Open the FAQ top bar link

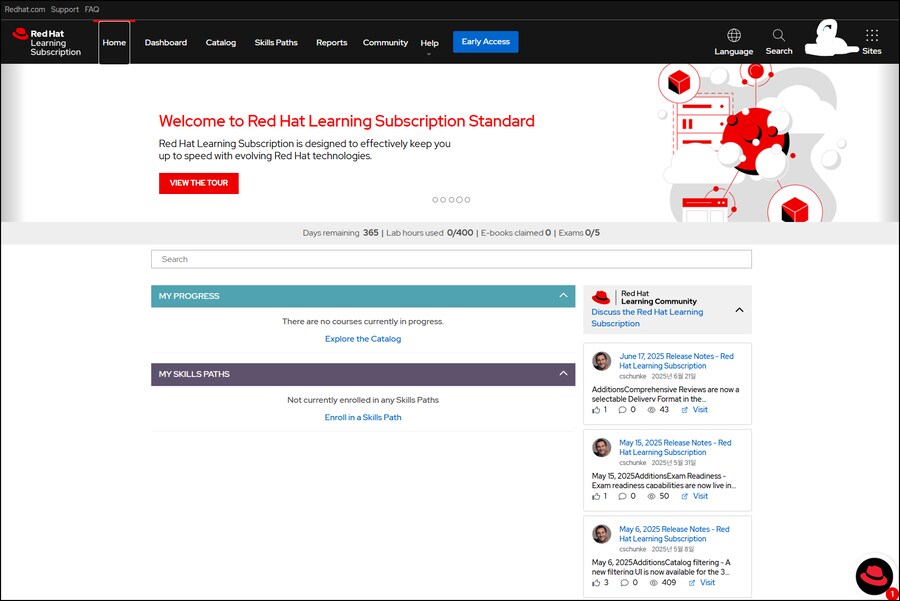point(92,9)
